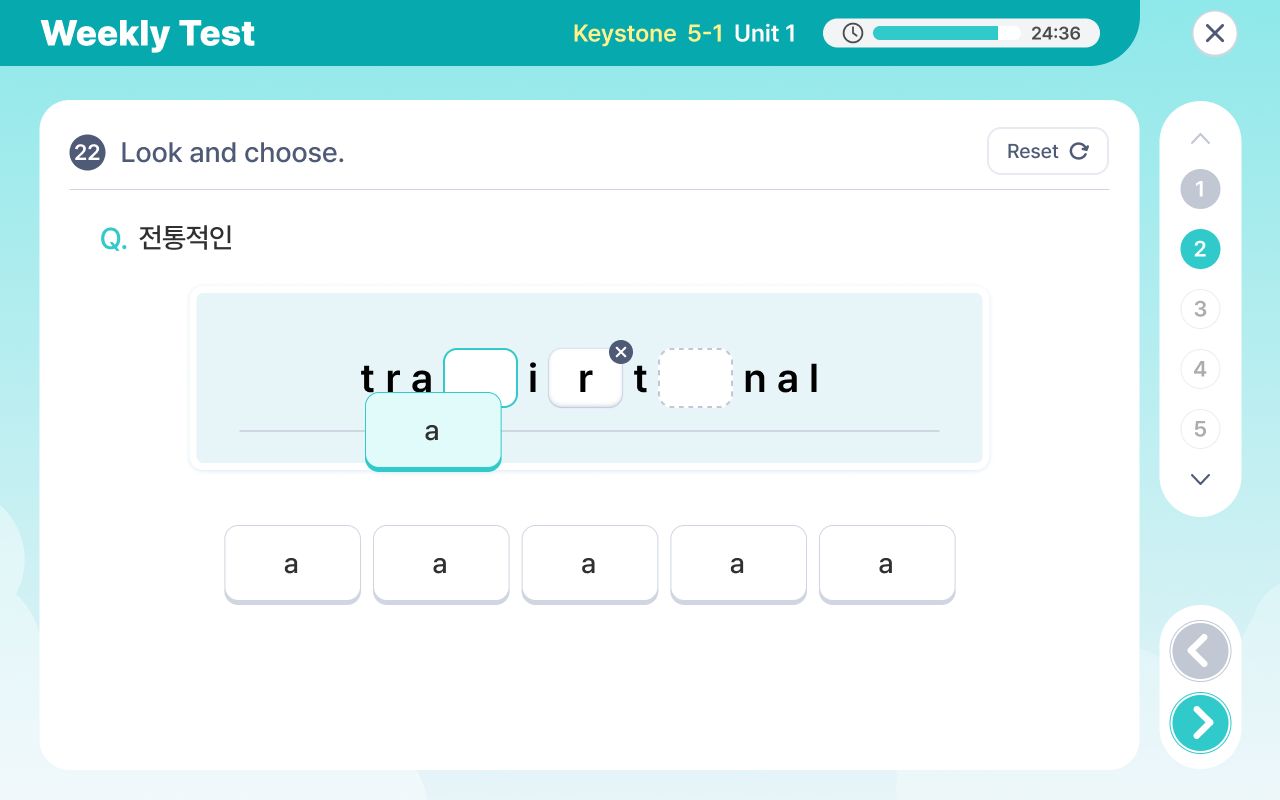
Task: Choose the first letter tile a
Action: point(292,564)
